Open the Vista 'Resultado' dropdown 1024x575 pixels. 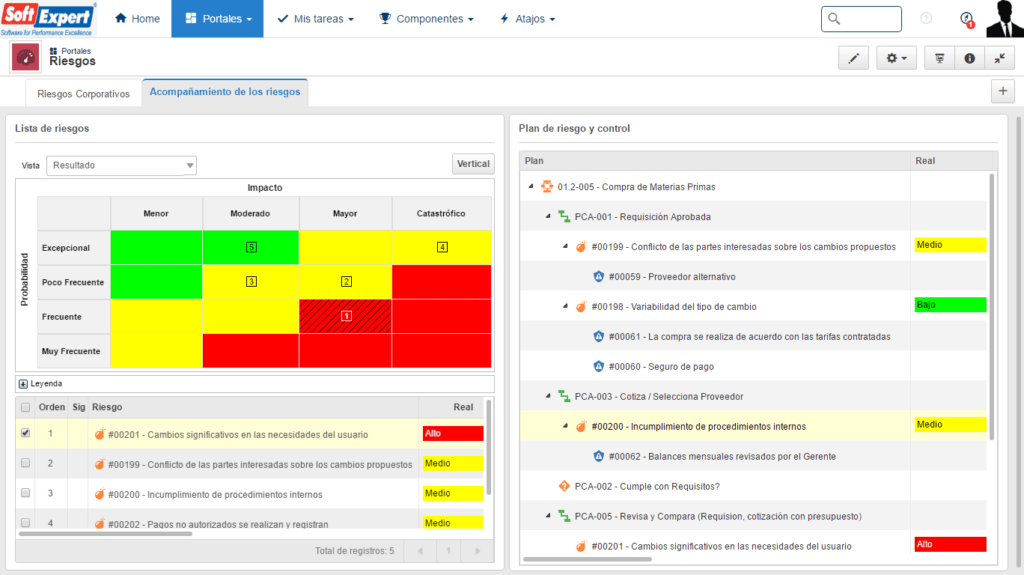pos(121,165)
